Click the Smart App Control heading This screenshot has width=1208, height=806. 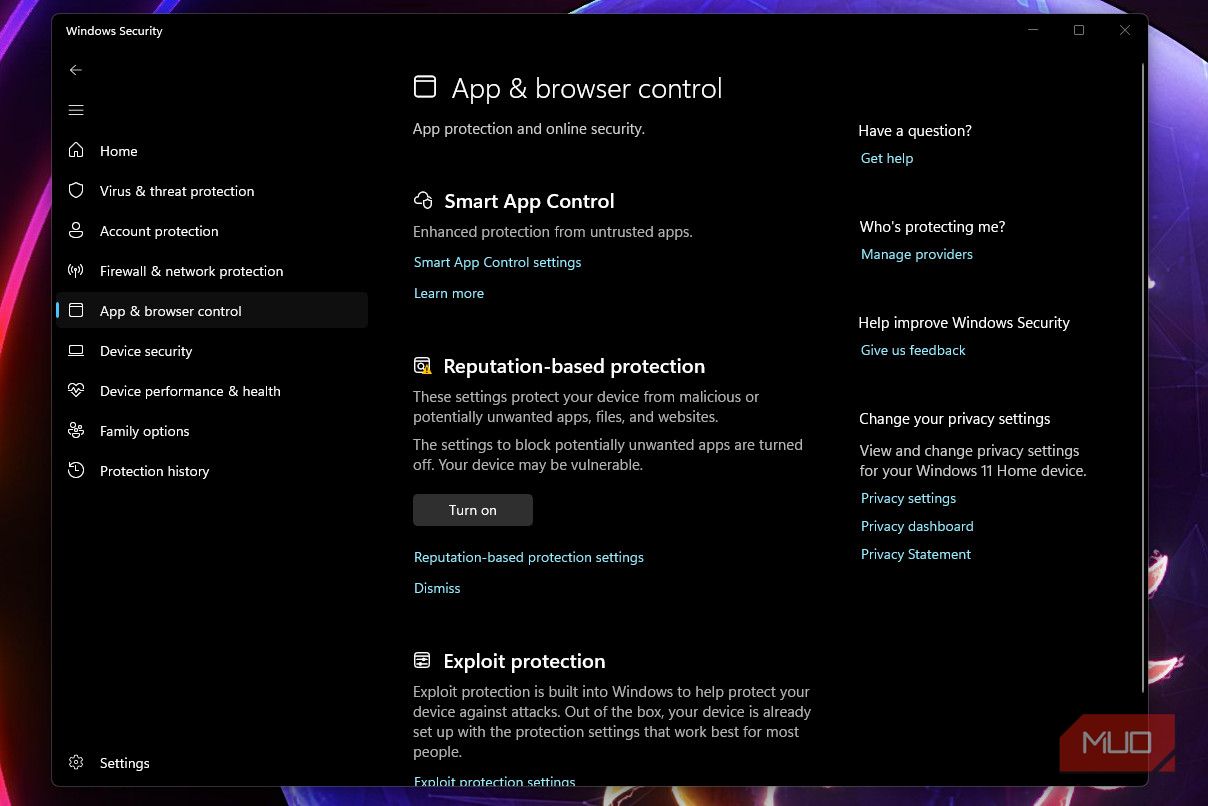click(529, 201)
